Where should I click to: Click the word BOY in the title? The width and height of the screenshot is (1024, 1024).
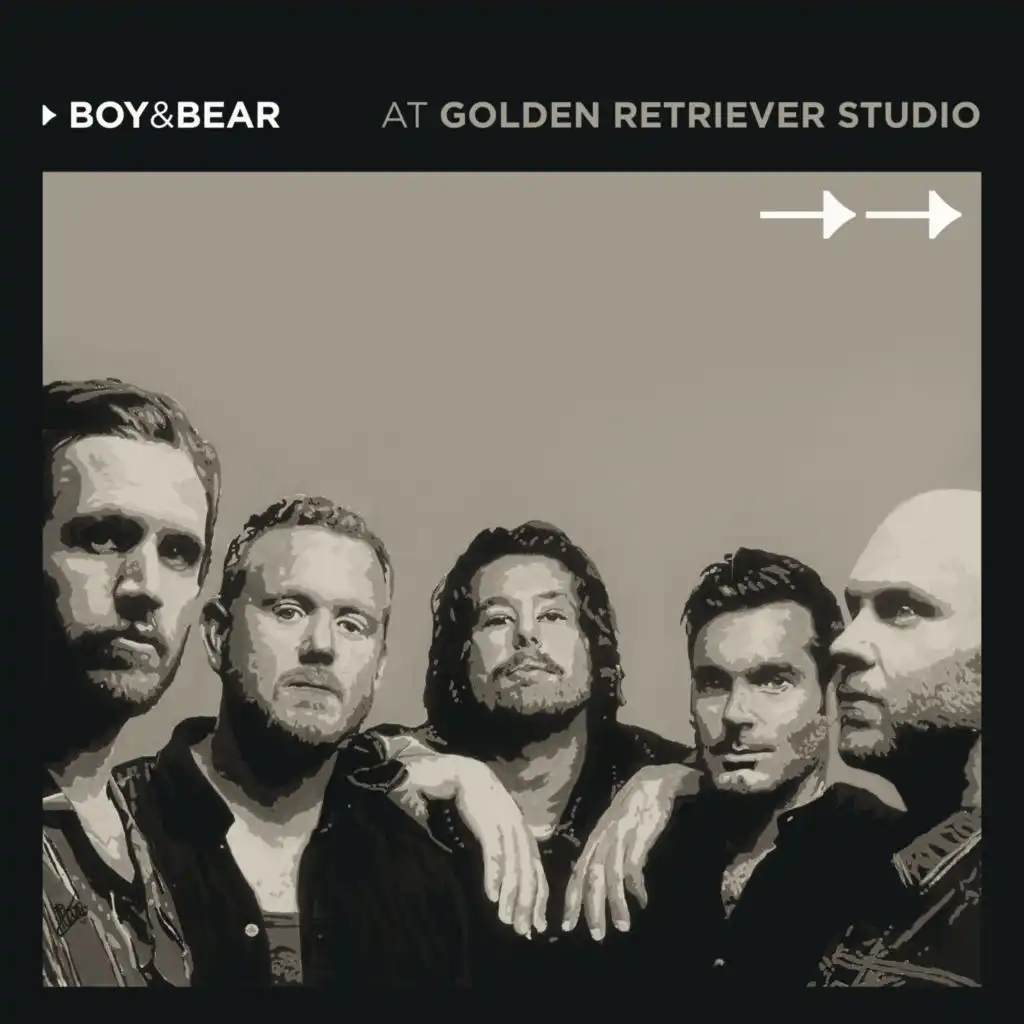(110, 116)
